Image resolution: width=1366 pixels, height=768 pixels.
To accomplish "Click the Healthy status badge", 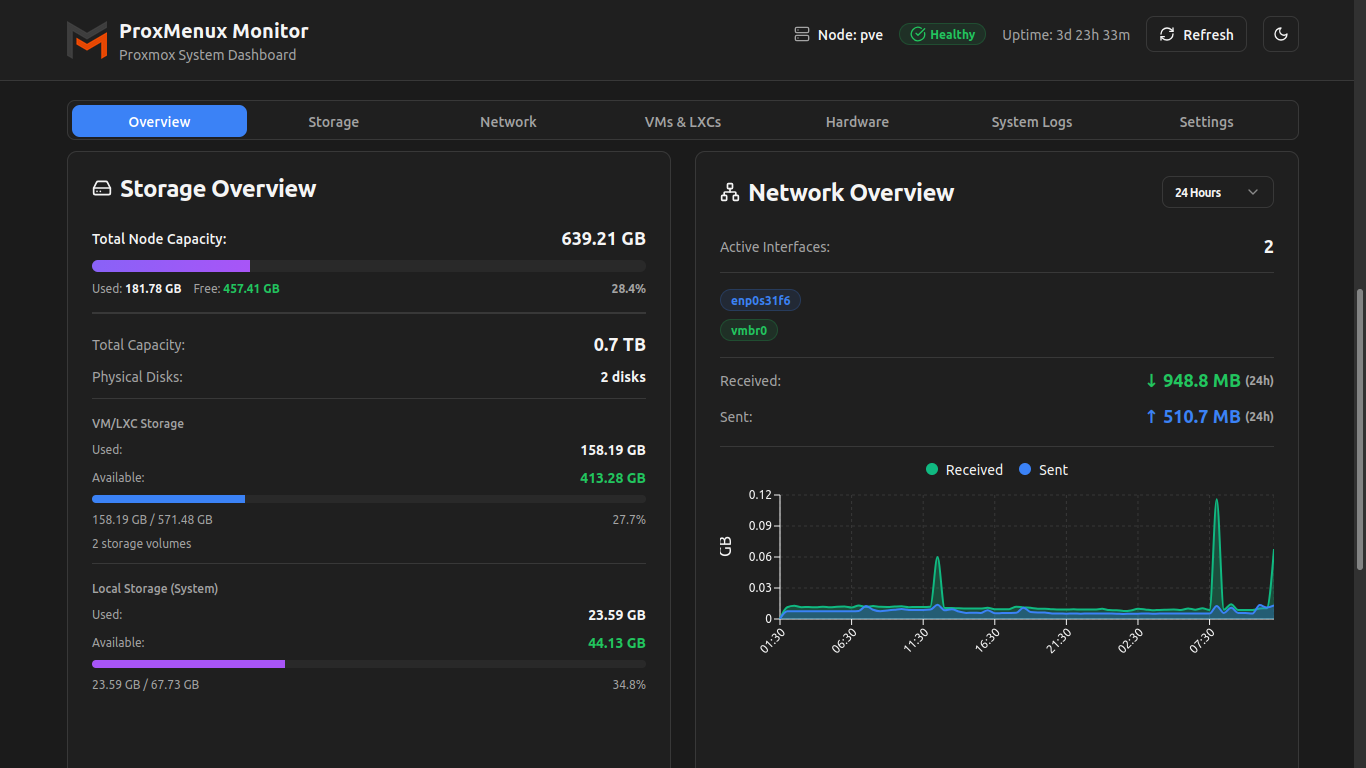I will 942,35.
